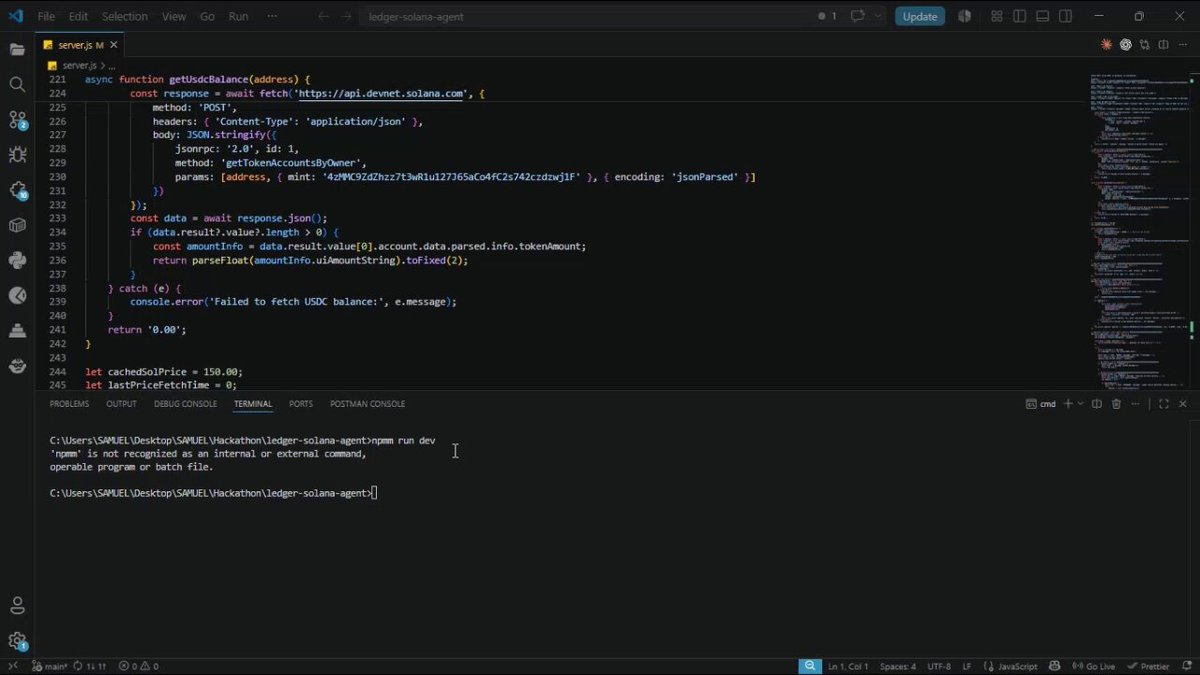Image resolution: width=1200 pixels, height=675 pixels.
Task: Open the chat icon in title bar
Action: (857, 16)
